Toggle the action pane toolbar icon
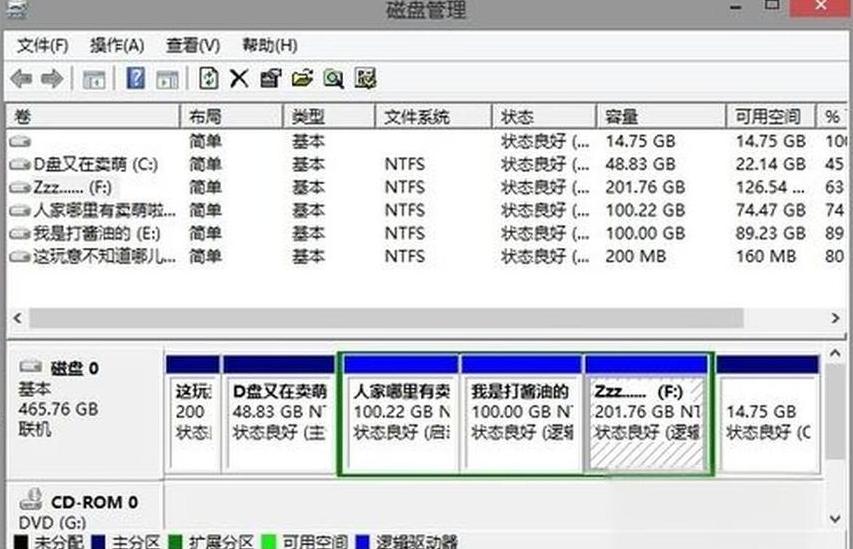853x549 pixels. pos(167,79)
